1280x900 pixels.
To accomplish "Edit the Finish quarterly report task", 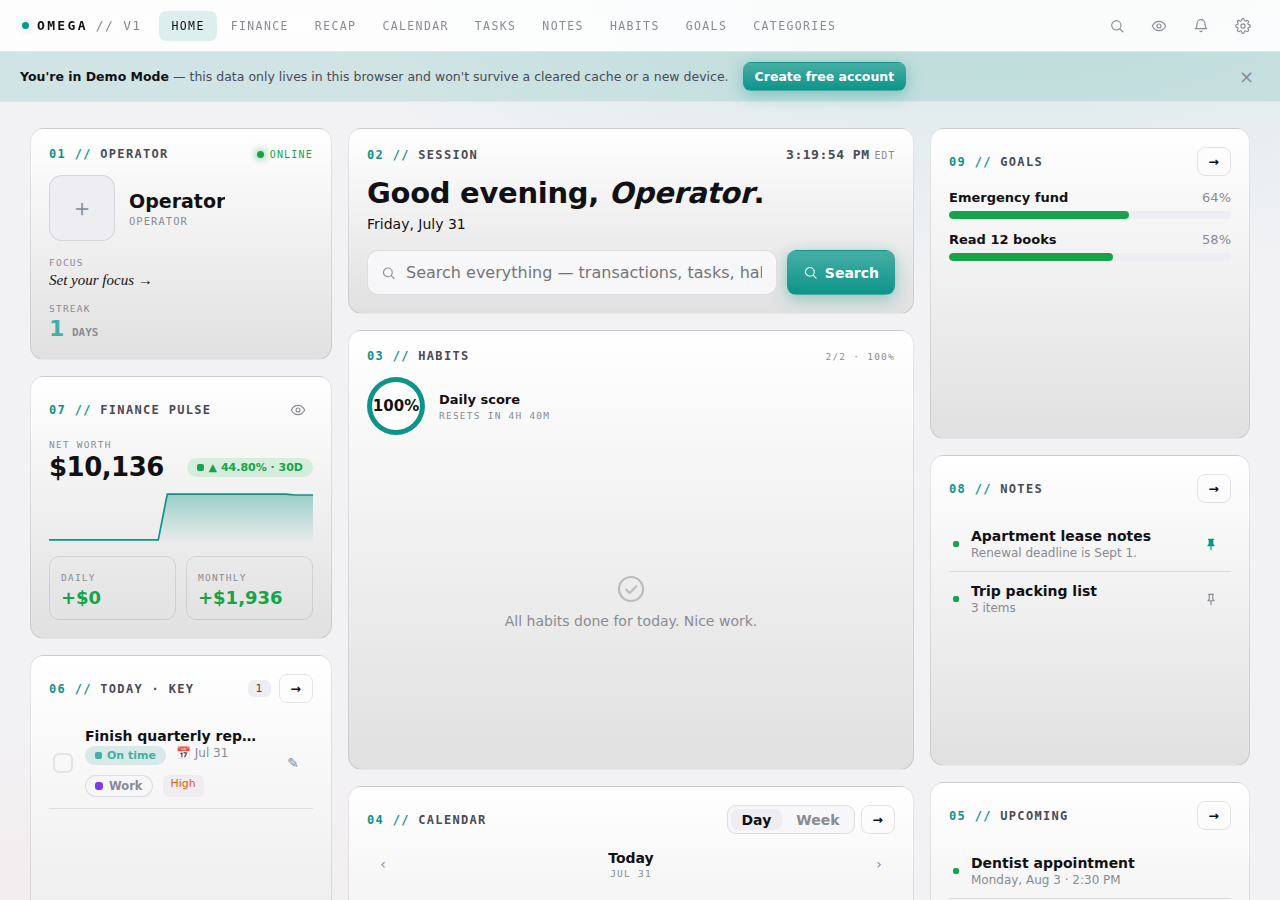I will coord(293,763).
